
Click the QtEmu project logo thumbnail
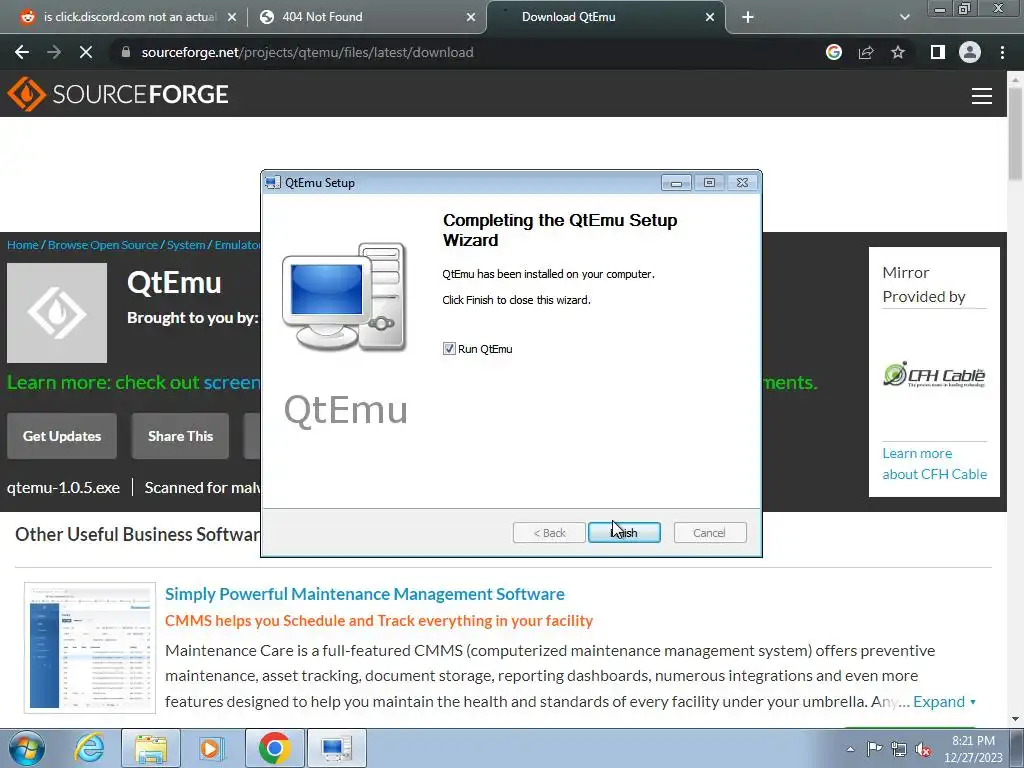[x=57, y=313]
